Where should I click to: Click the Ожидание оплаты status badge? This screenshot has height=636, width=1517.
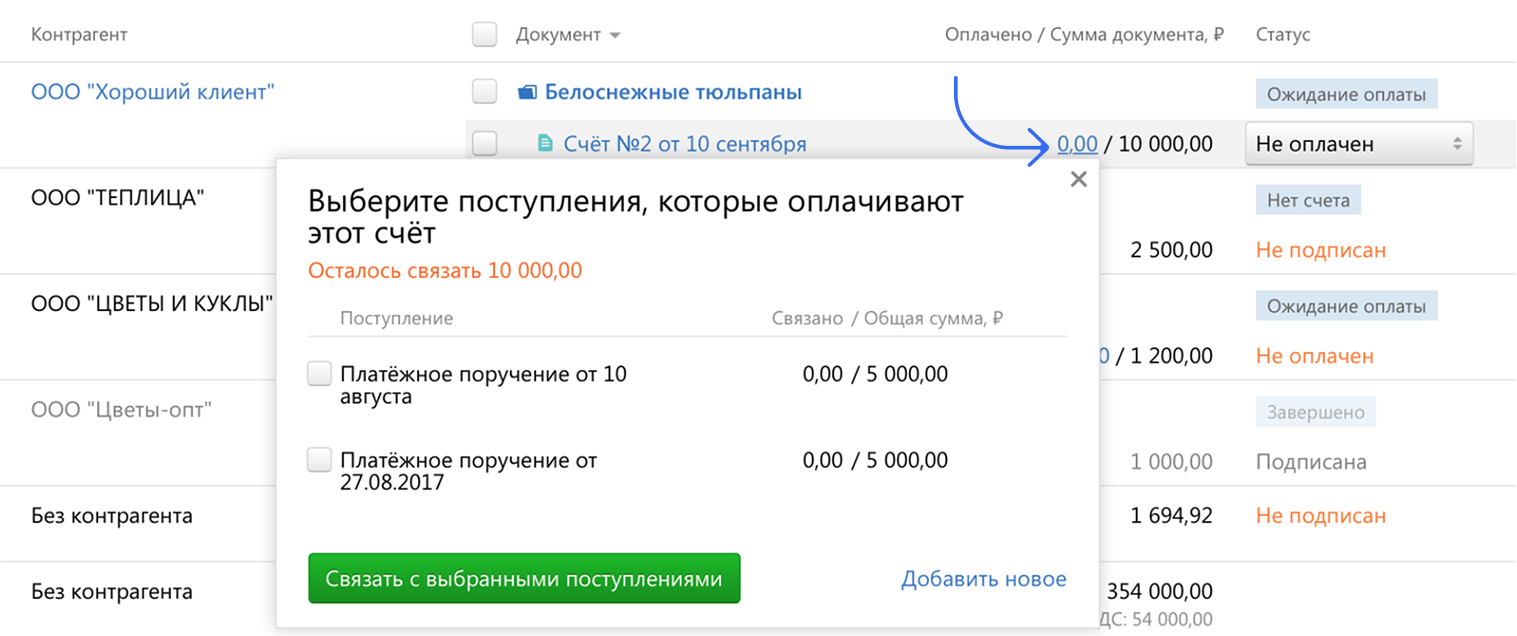pos(1346,95)
